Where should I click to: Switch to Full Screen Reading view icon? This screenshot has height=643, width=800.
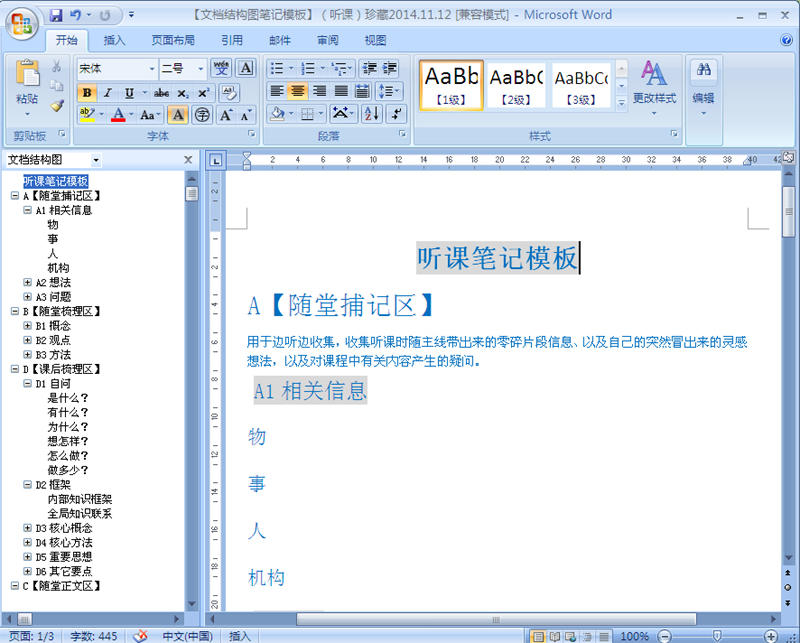click(556, 635)
